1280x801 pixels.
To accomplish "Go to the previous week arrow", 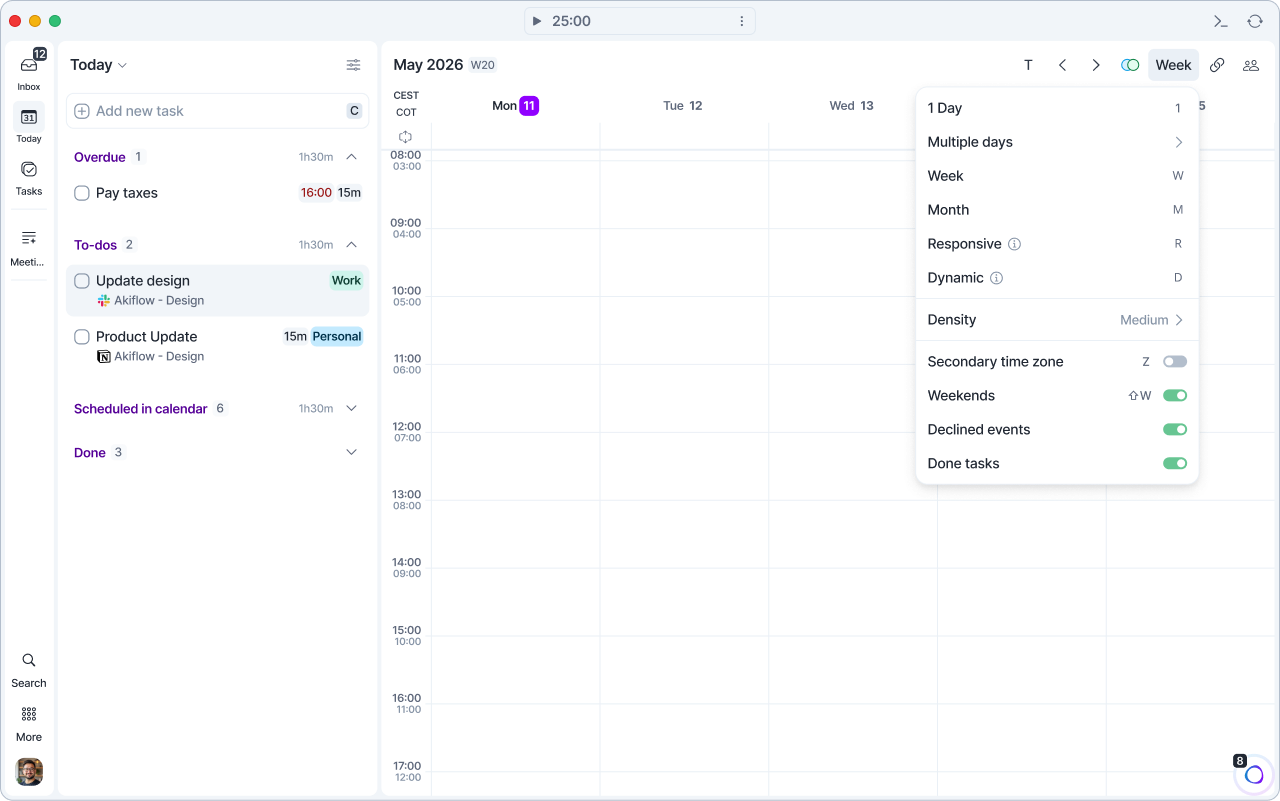I will click(1062, 65).
